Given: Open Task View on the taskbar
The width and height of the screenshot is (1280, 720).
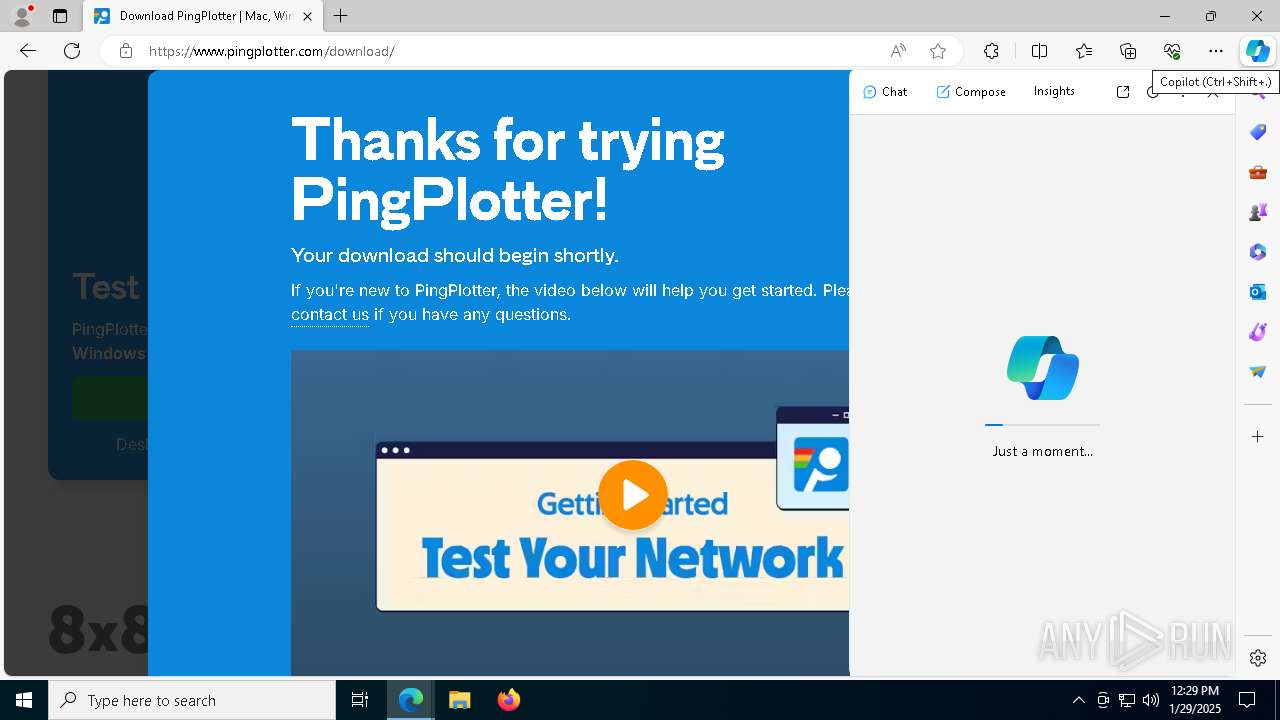Looking at the screenshot, I should [x=360, y=700].
